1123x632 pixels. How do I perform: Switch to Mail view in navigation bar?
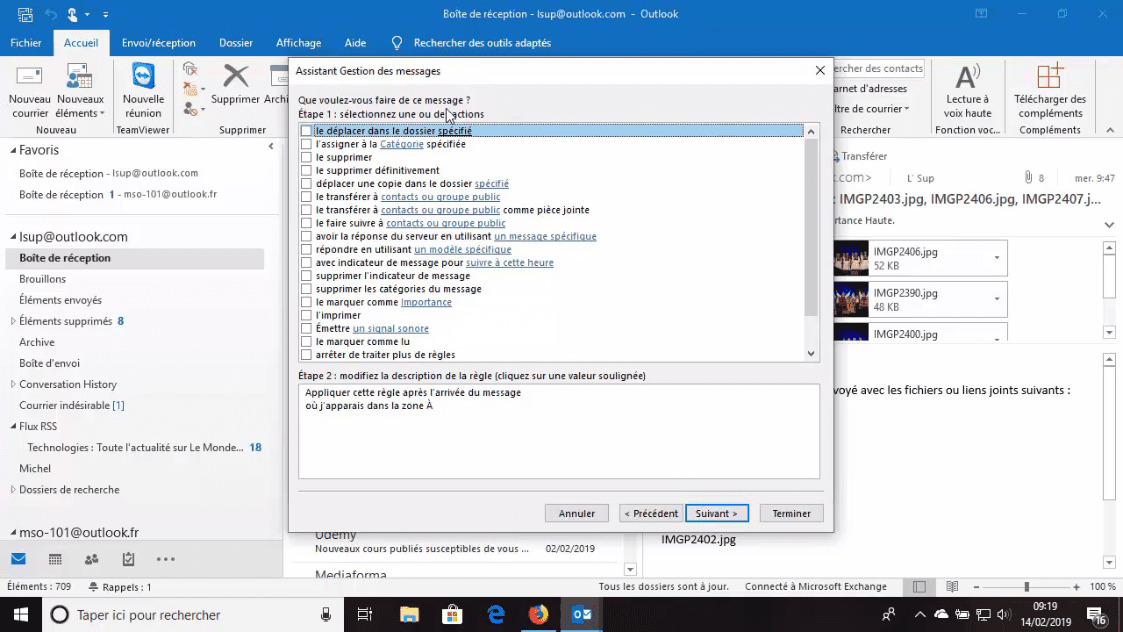[x=19, y=559]
